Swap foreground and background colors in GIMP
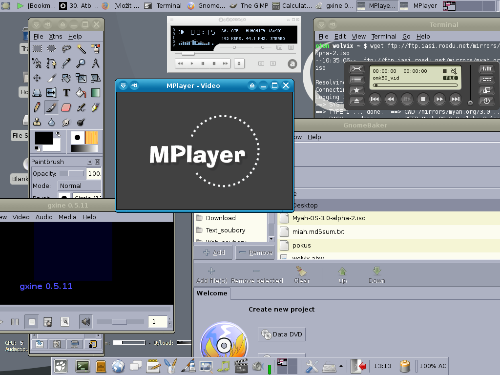This screenshot has width=500, height=375. click(58, 134)
